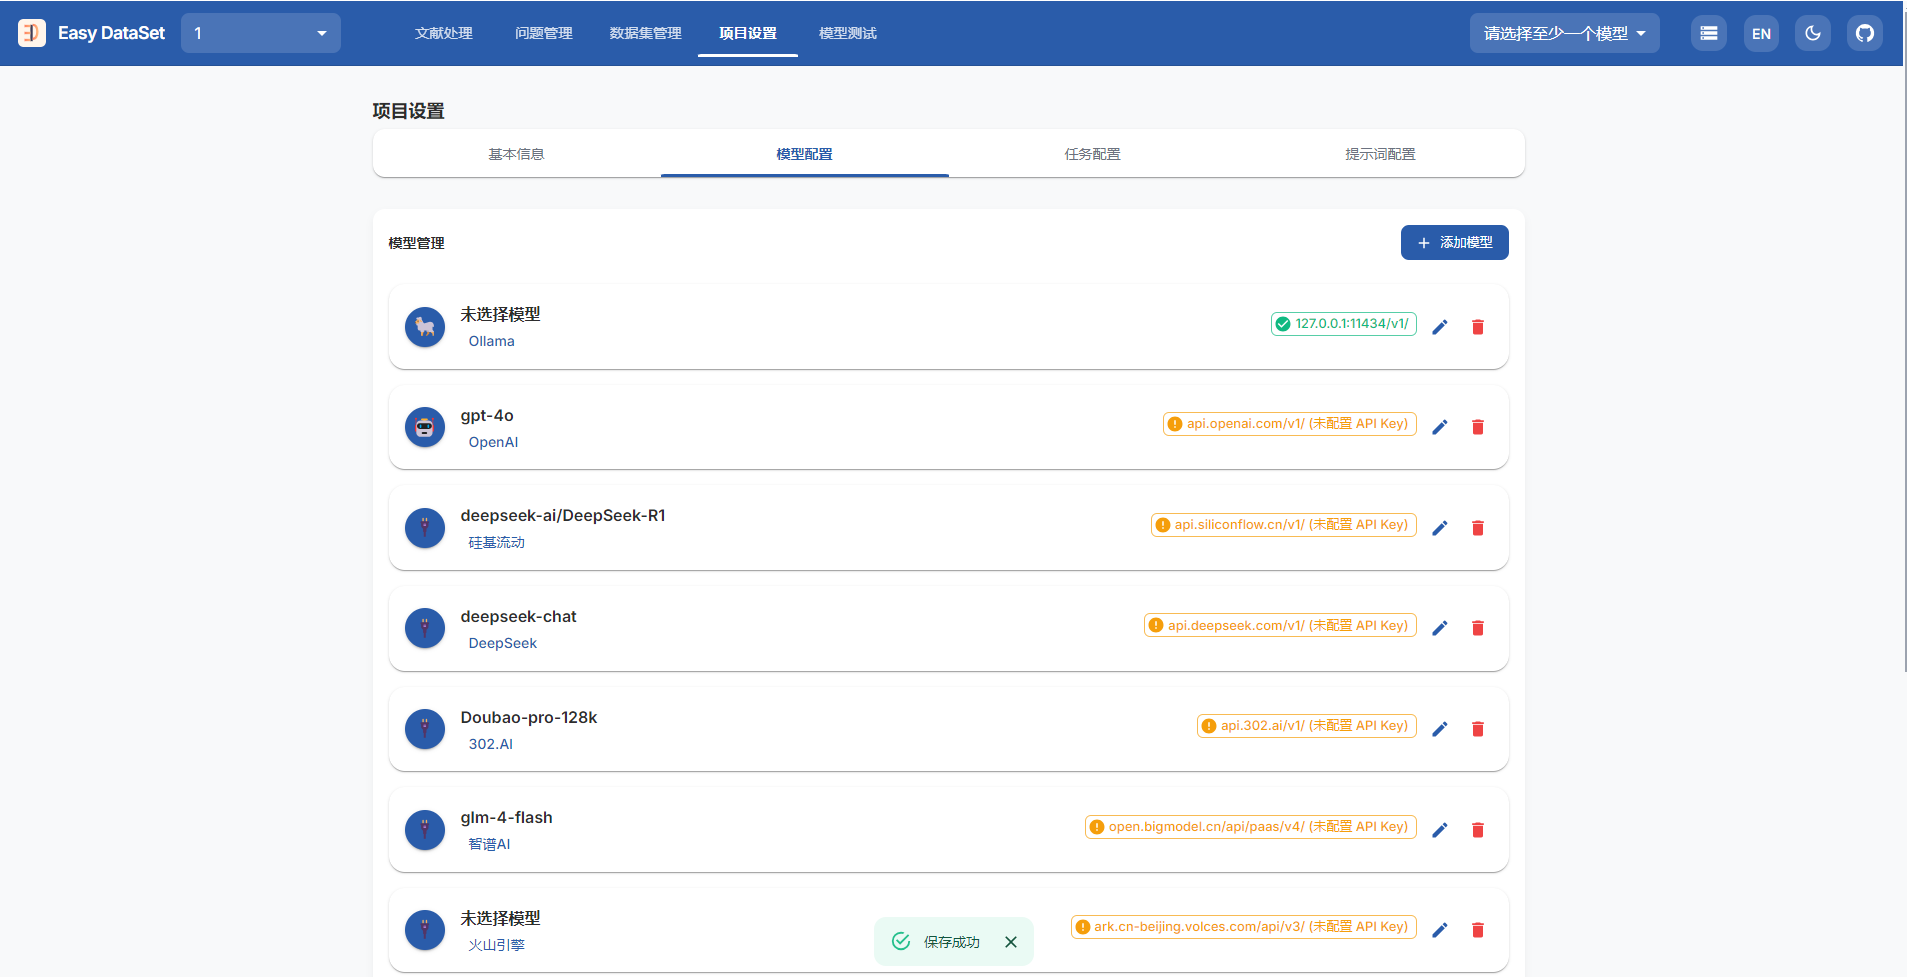Switch to the 基本信息 tab
The width and height of the screenshot is (1907, 977).
[517, 154]
